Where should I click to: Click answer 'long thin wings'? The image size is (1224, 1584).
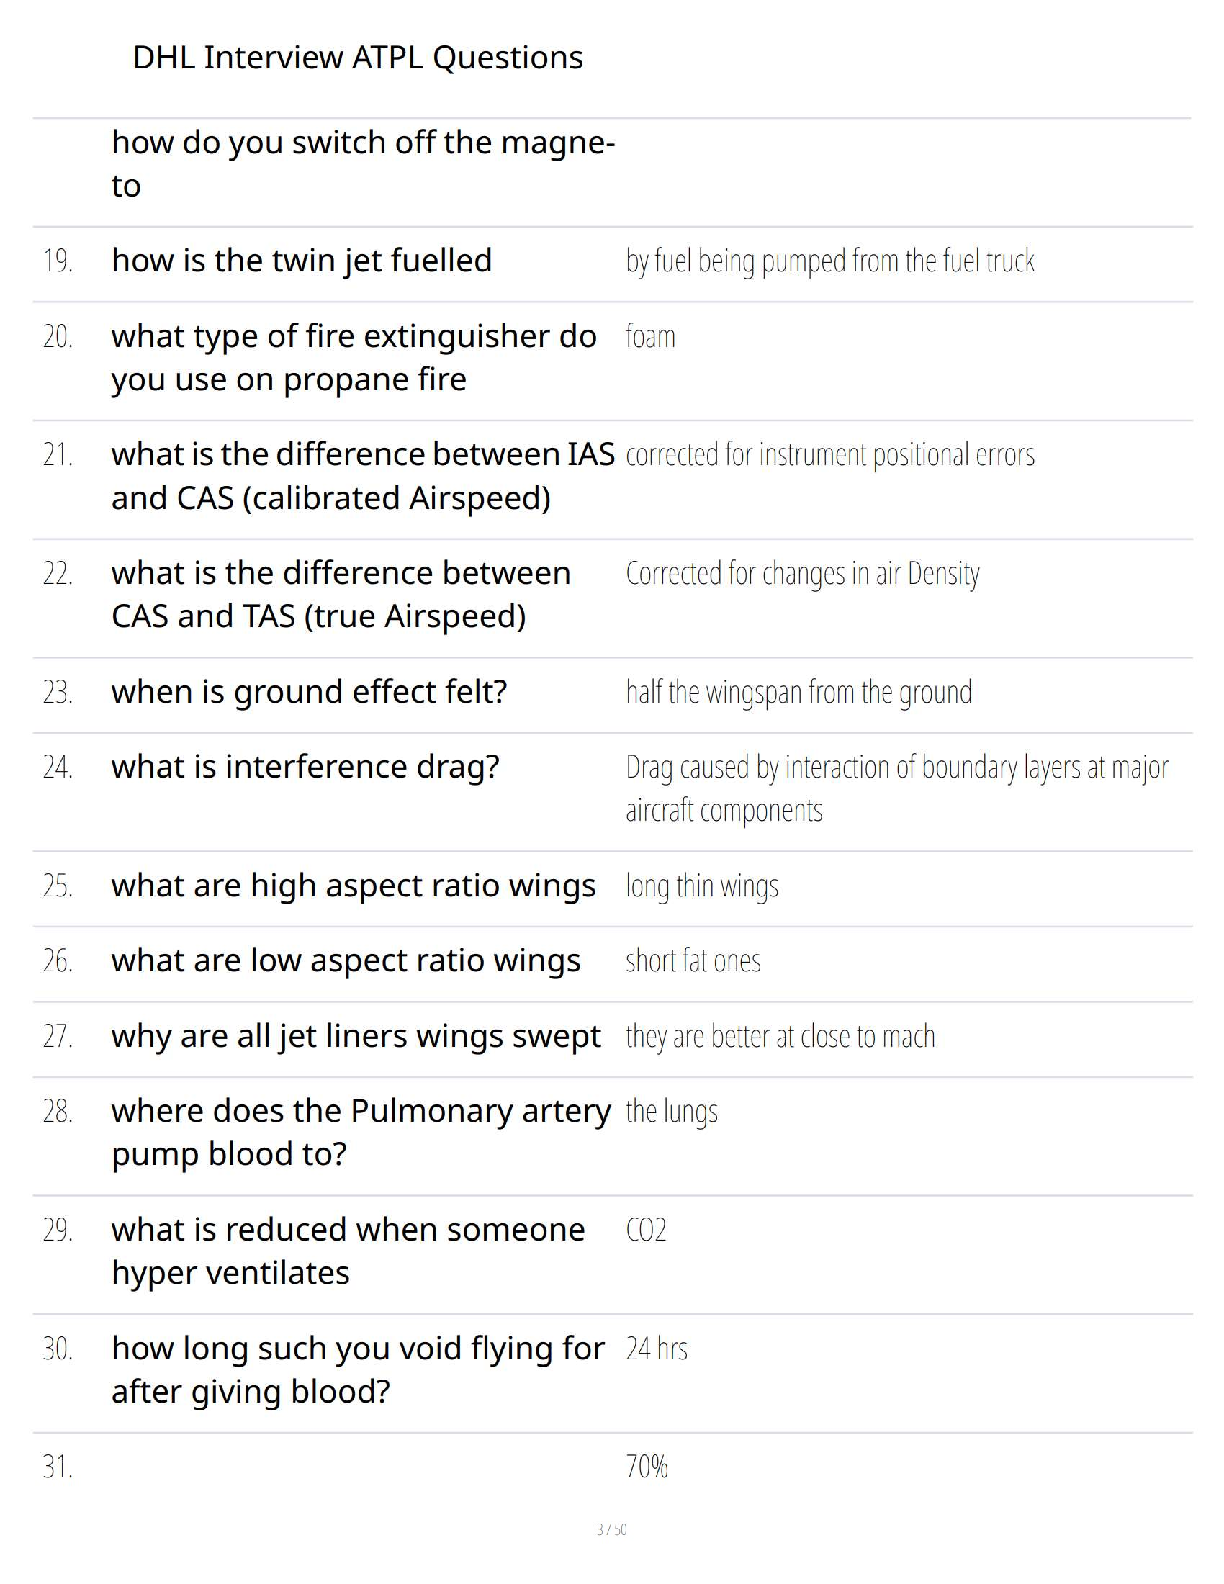(702, 887)
